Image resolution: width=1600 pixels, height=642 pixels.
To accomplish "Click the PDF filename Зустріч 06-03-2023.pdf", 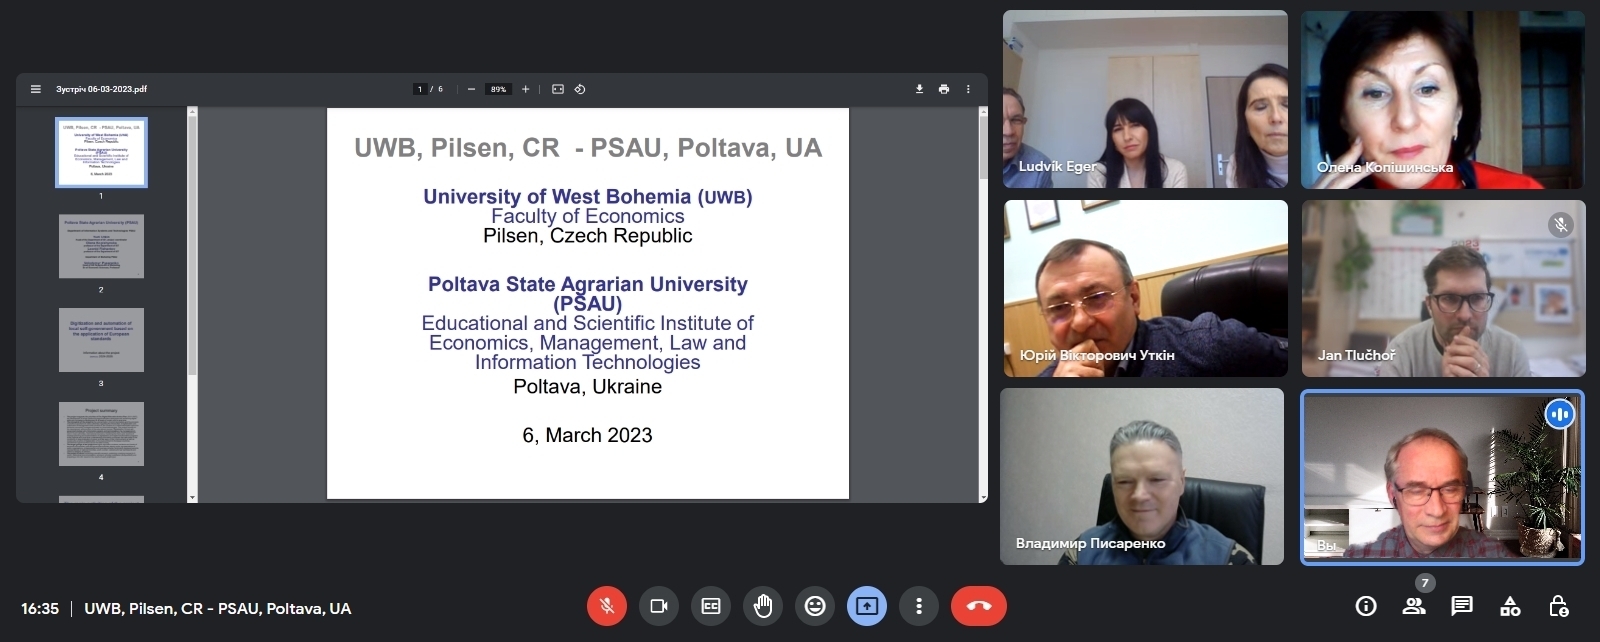I will pyautogui.click(x=101, y=89).
